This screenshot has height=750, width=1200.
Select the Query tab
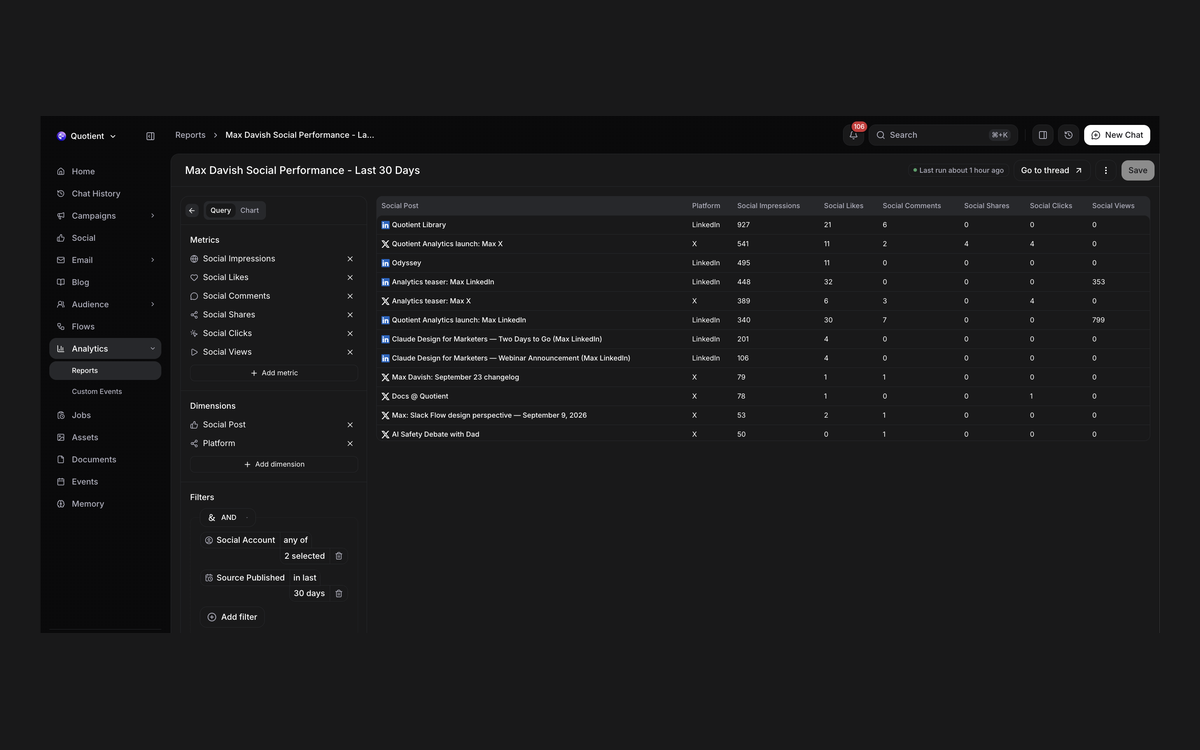[221, 211]
